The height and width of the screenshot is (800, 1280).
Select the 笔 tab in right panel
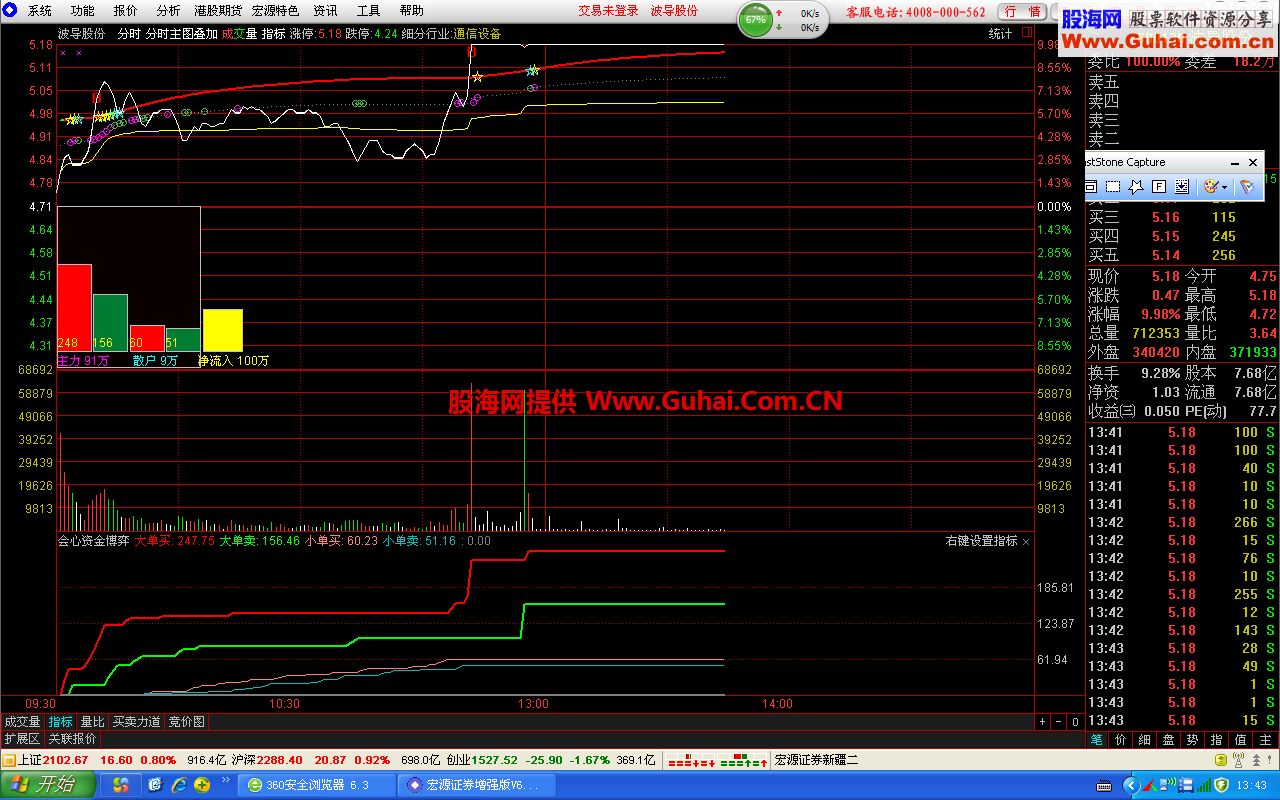coord(1096,739)
